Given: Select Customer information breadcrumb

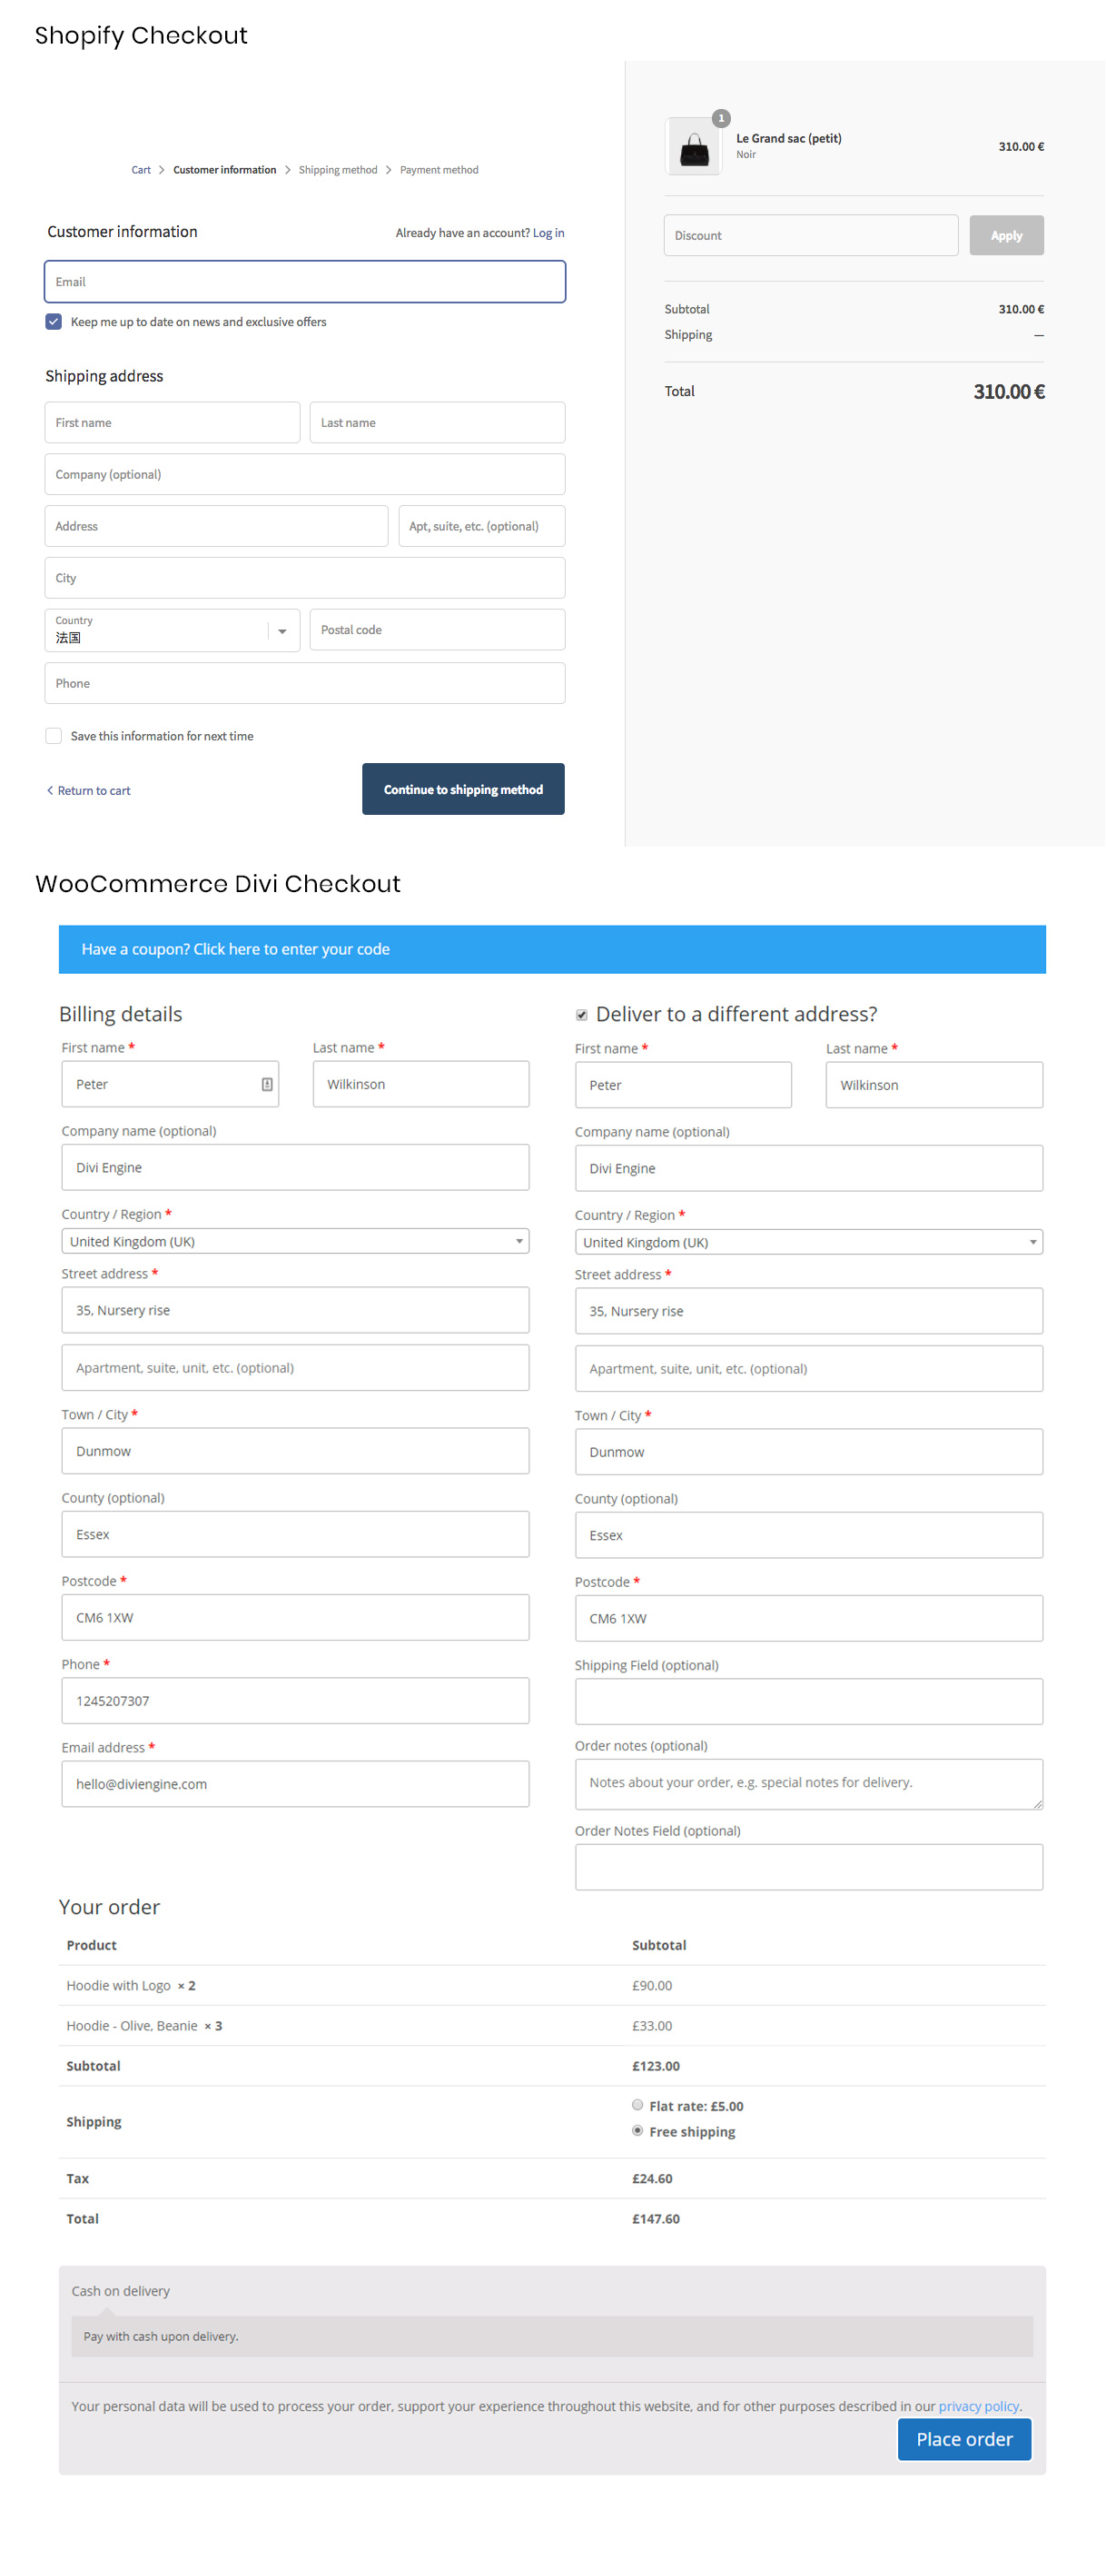Looking at the screenshot, I should click(x=224, y=170).
